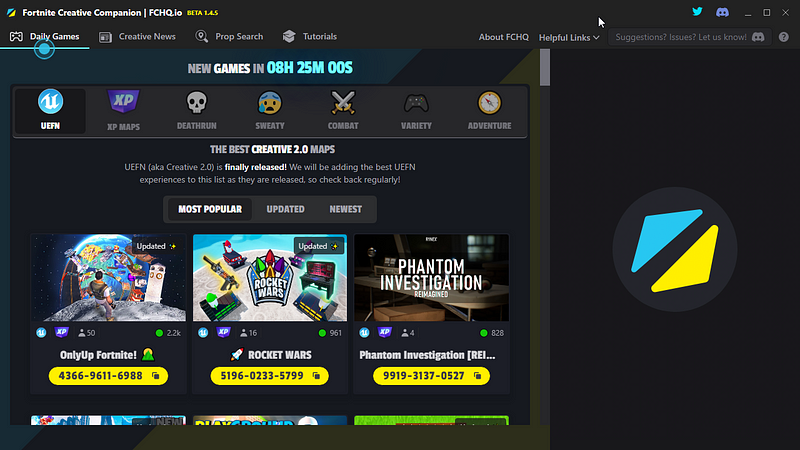The width and height of the screenshot is (800, 450).
Task: Maximize the FCHQ window
Action: click(766, 12)
